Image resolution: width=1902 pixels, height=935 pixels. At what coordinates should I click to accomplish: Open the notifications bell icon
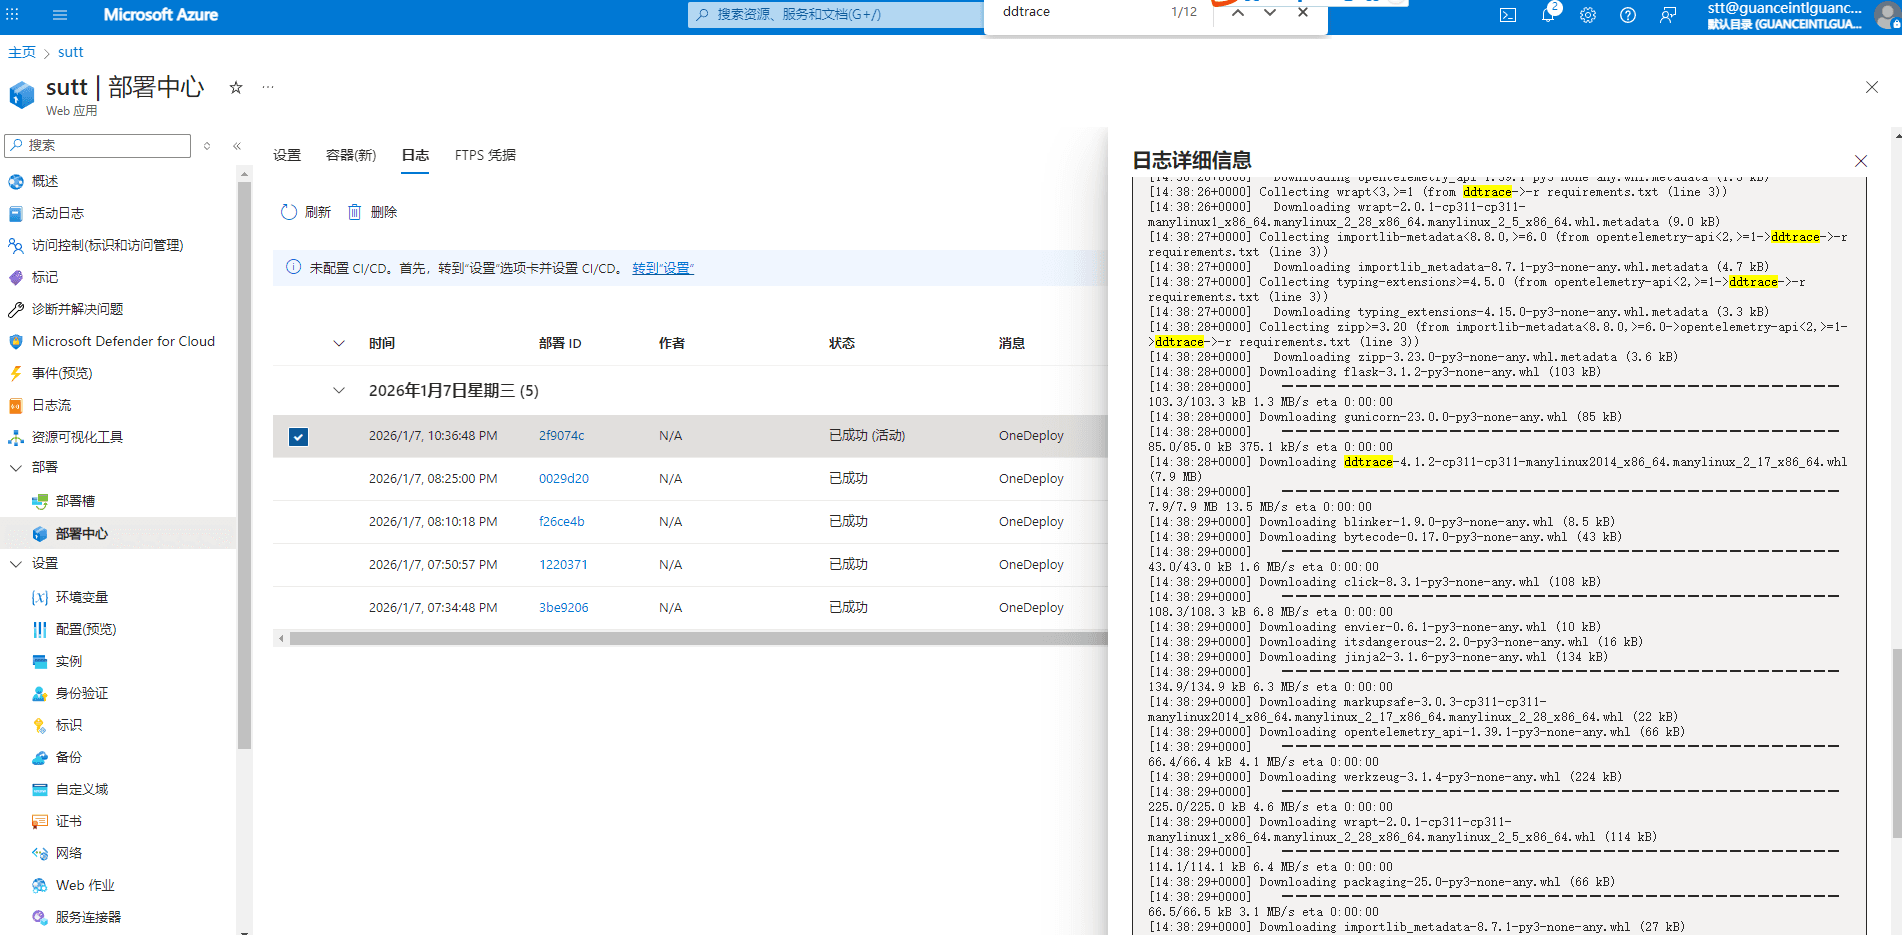pyautogui.click(x=1548, y=15)
